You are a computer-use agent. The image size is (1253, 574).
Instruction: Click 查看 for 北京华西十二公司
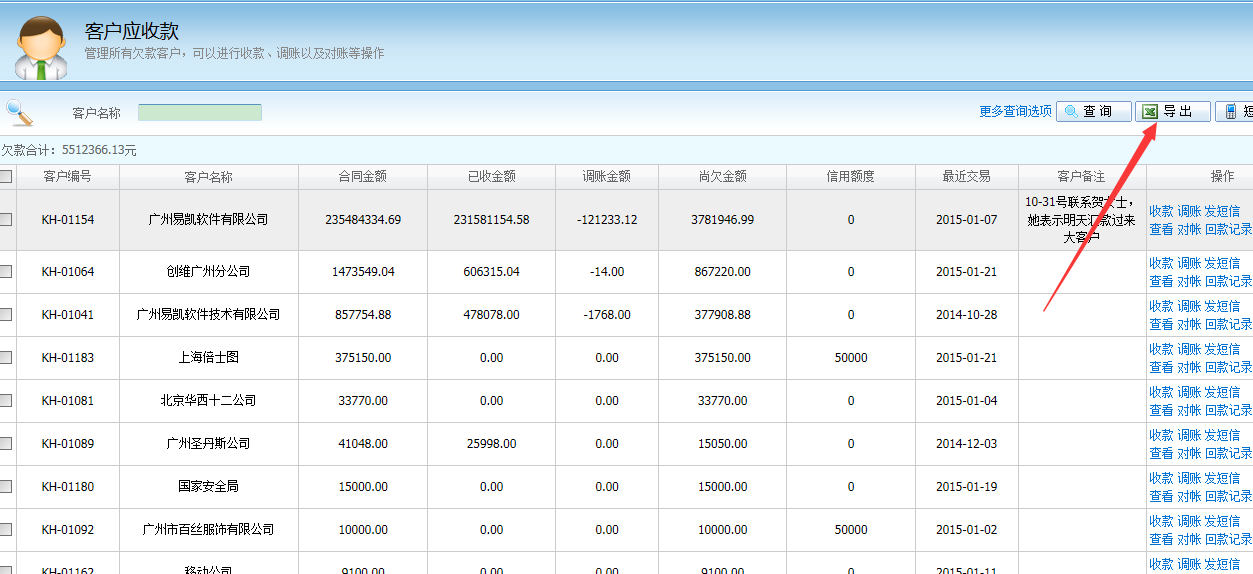click(1161, 411)
